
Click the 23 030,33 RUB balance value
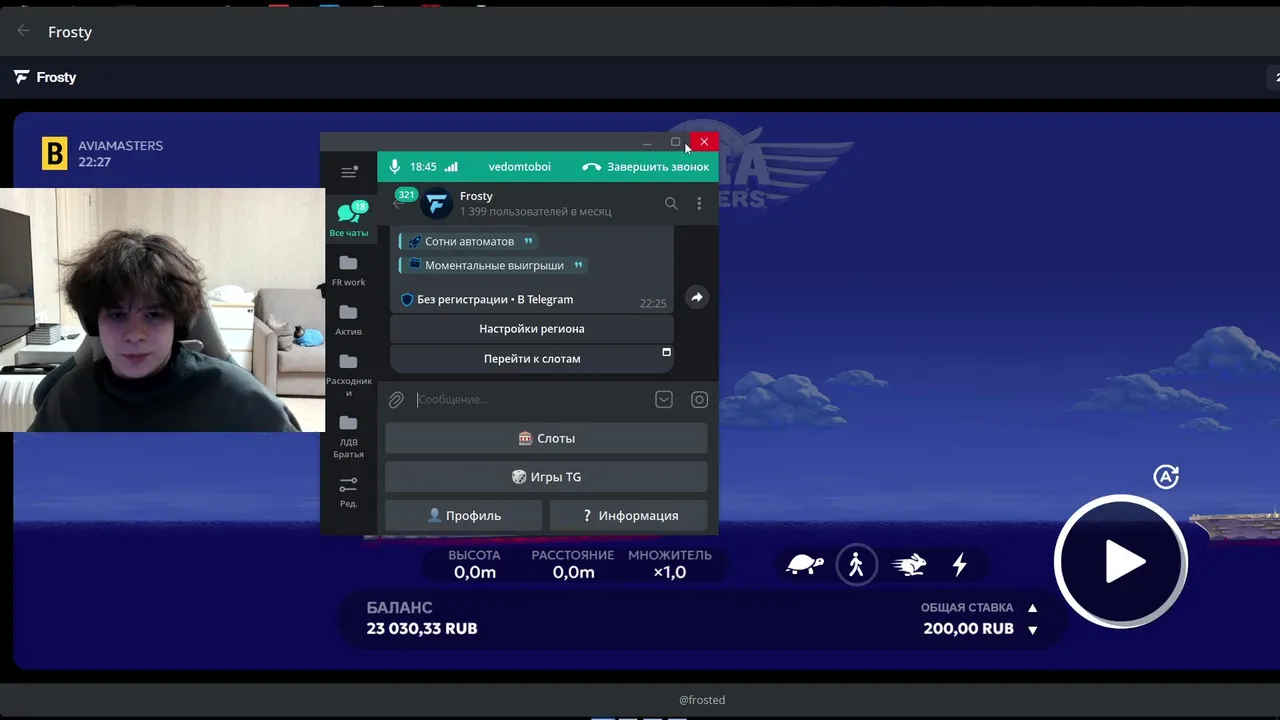pyautogui.click(x=422, y=629)
